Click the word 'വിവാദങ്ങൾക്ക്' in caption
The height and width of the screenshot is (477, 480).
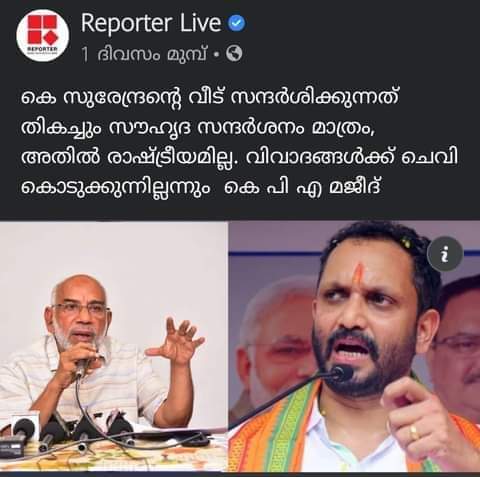[x=319, y=158]
